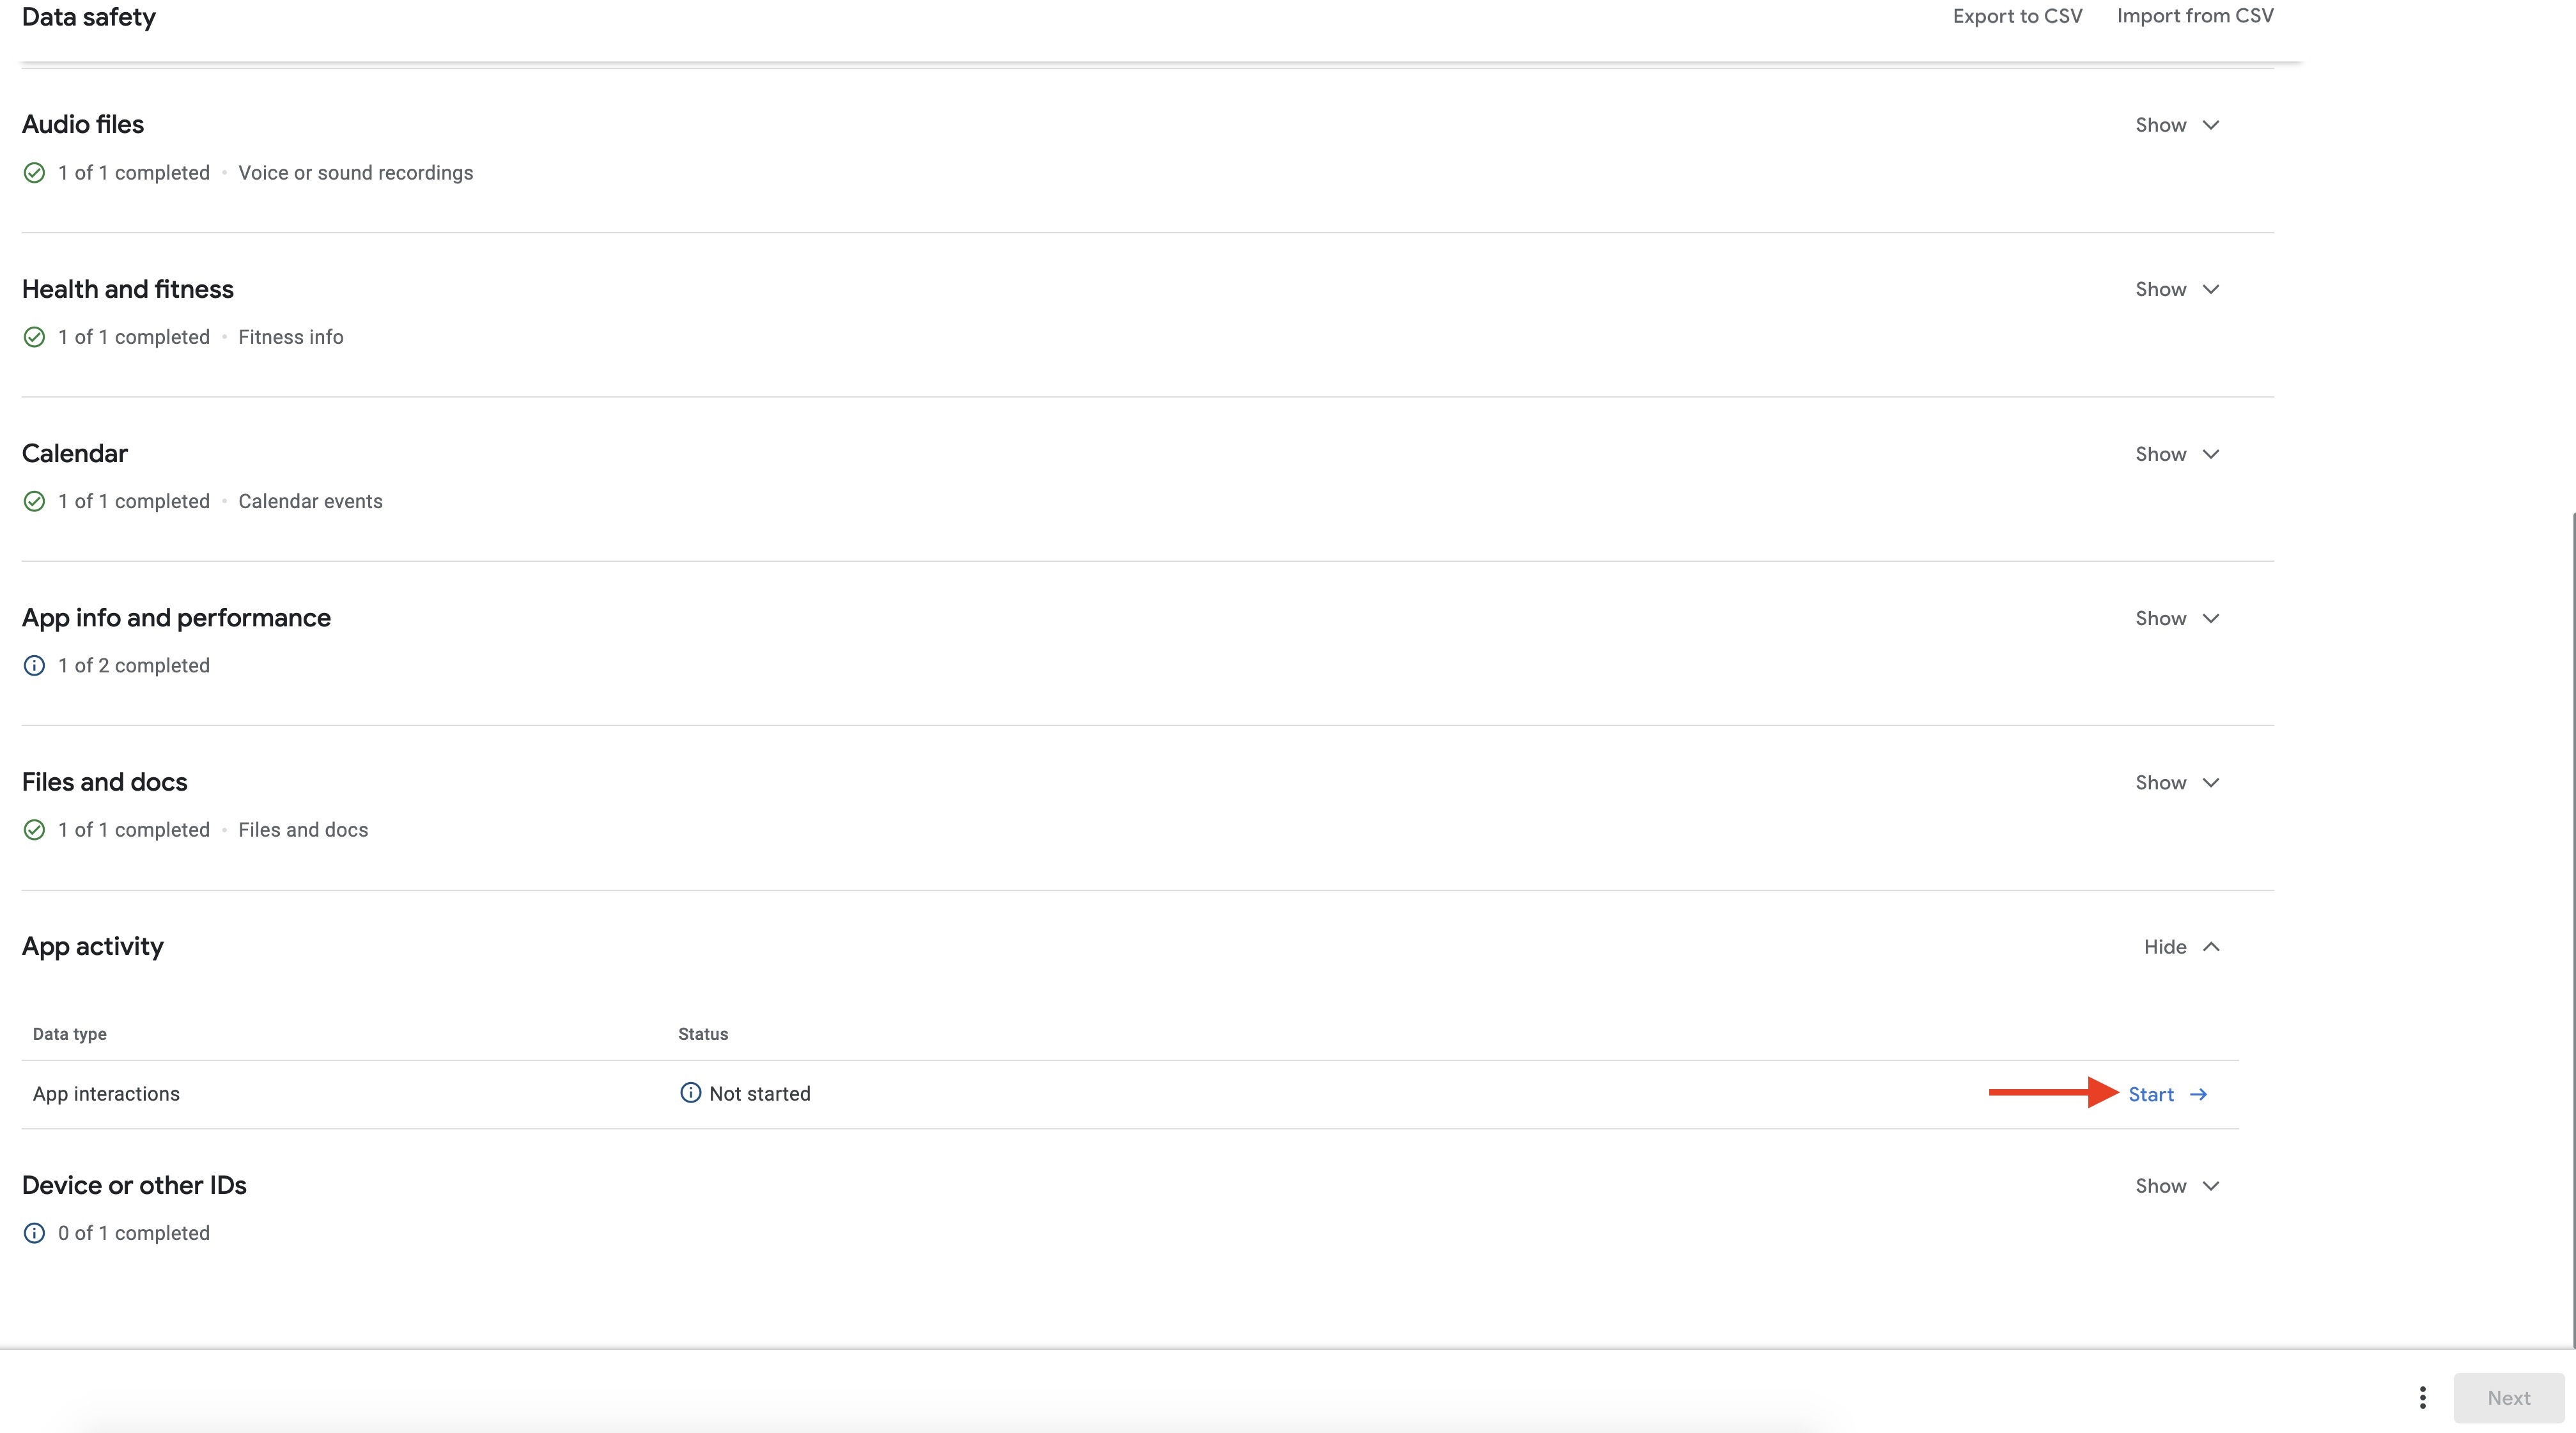Click the 'Audio files' heading
The image size is (2576, 1433).
click(x=83, y=124)
